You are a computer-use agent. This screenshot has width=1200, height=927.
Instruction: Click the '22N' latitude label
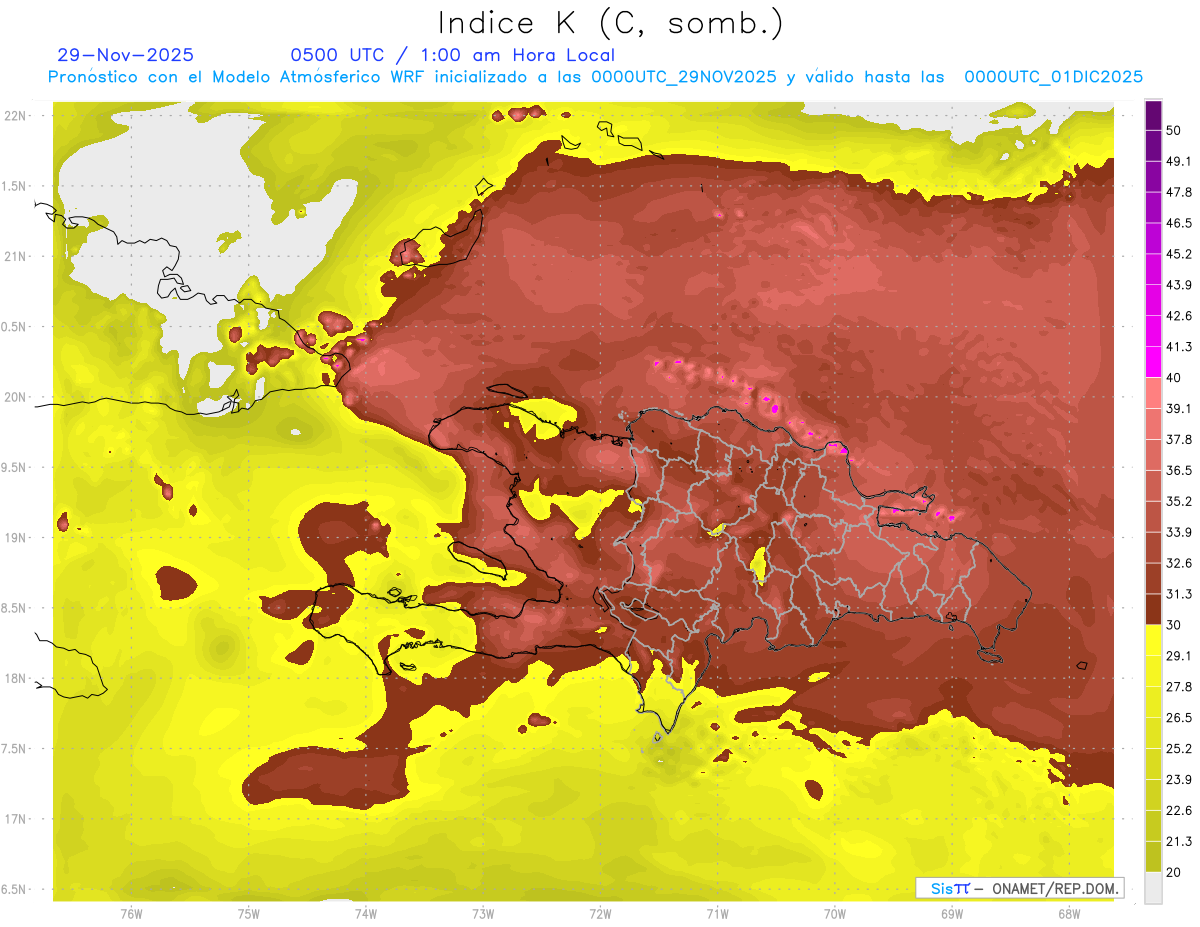[x=15, y=115]
